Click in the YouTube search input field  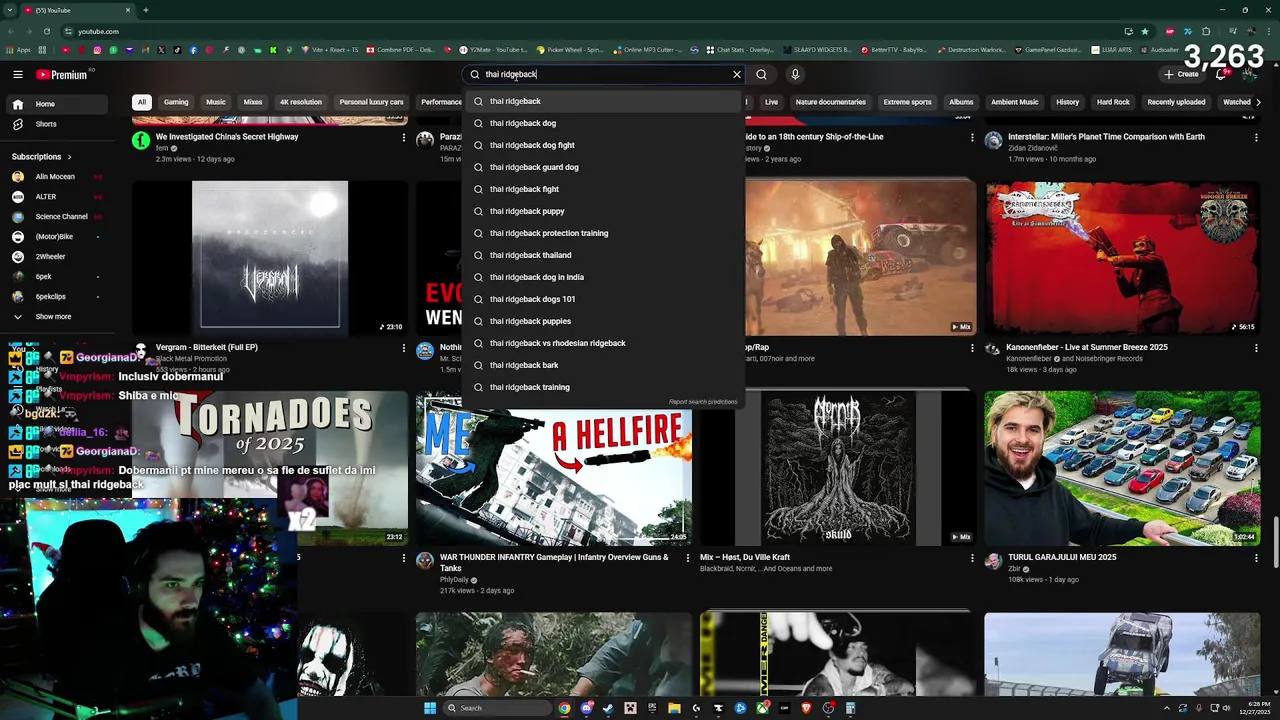(605, 74)
